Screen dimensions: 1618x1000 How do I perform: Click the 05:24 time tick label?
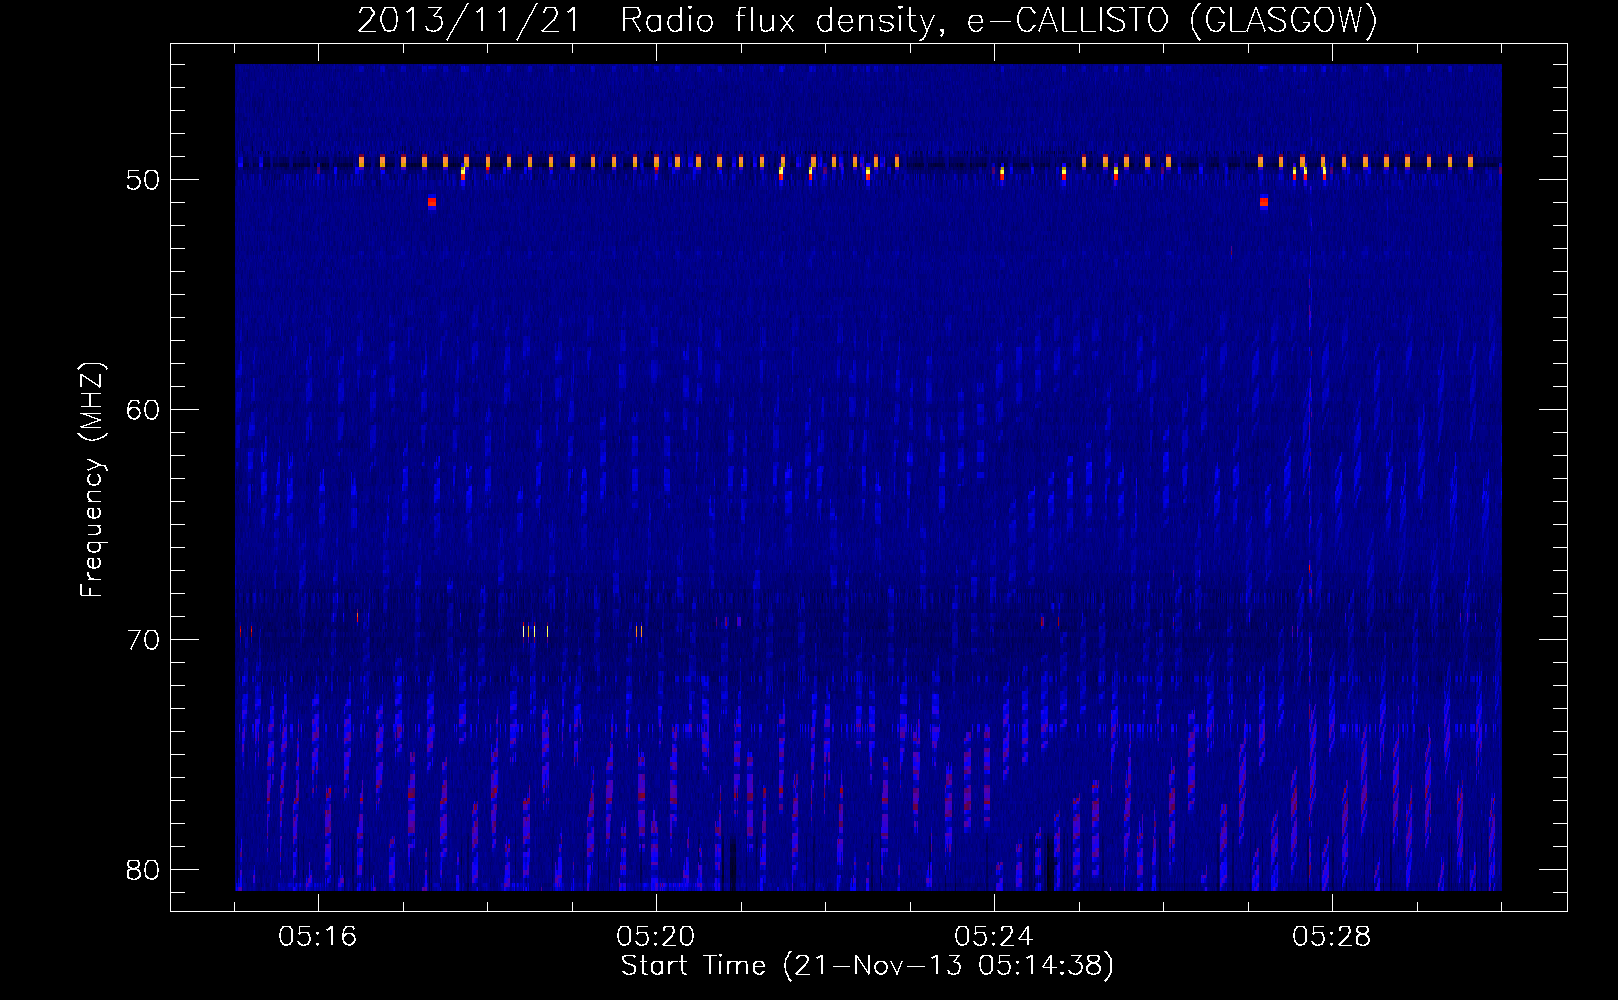[994, 937]
